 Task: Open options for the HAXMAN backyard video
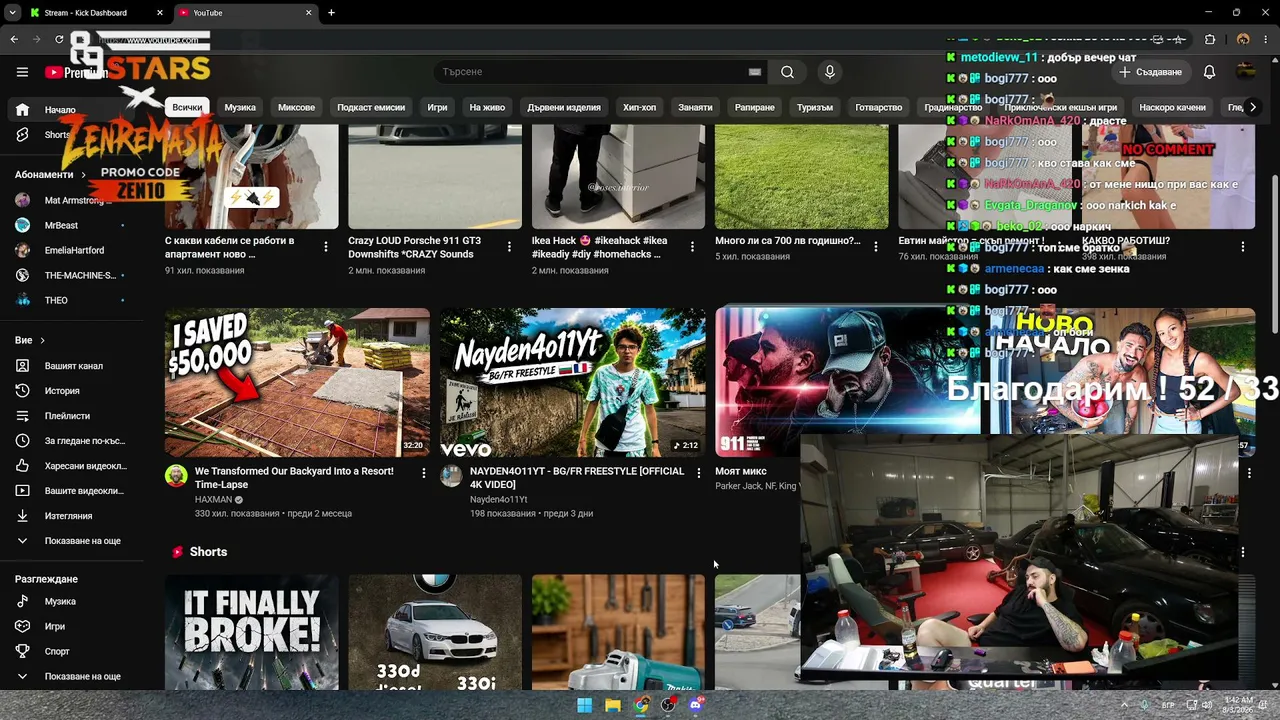423,473
